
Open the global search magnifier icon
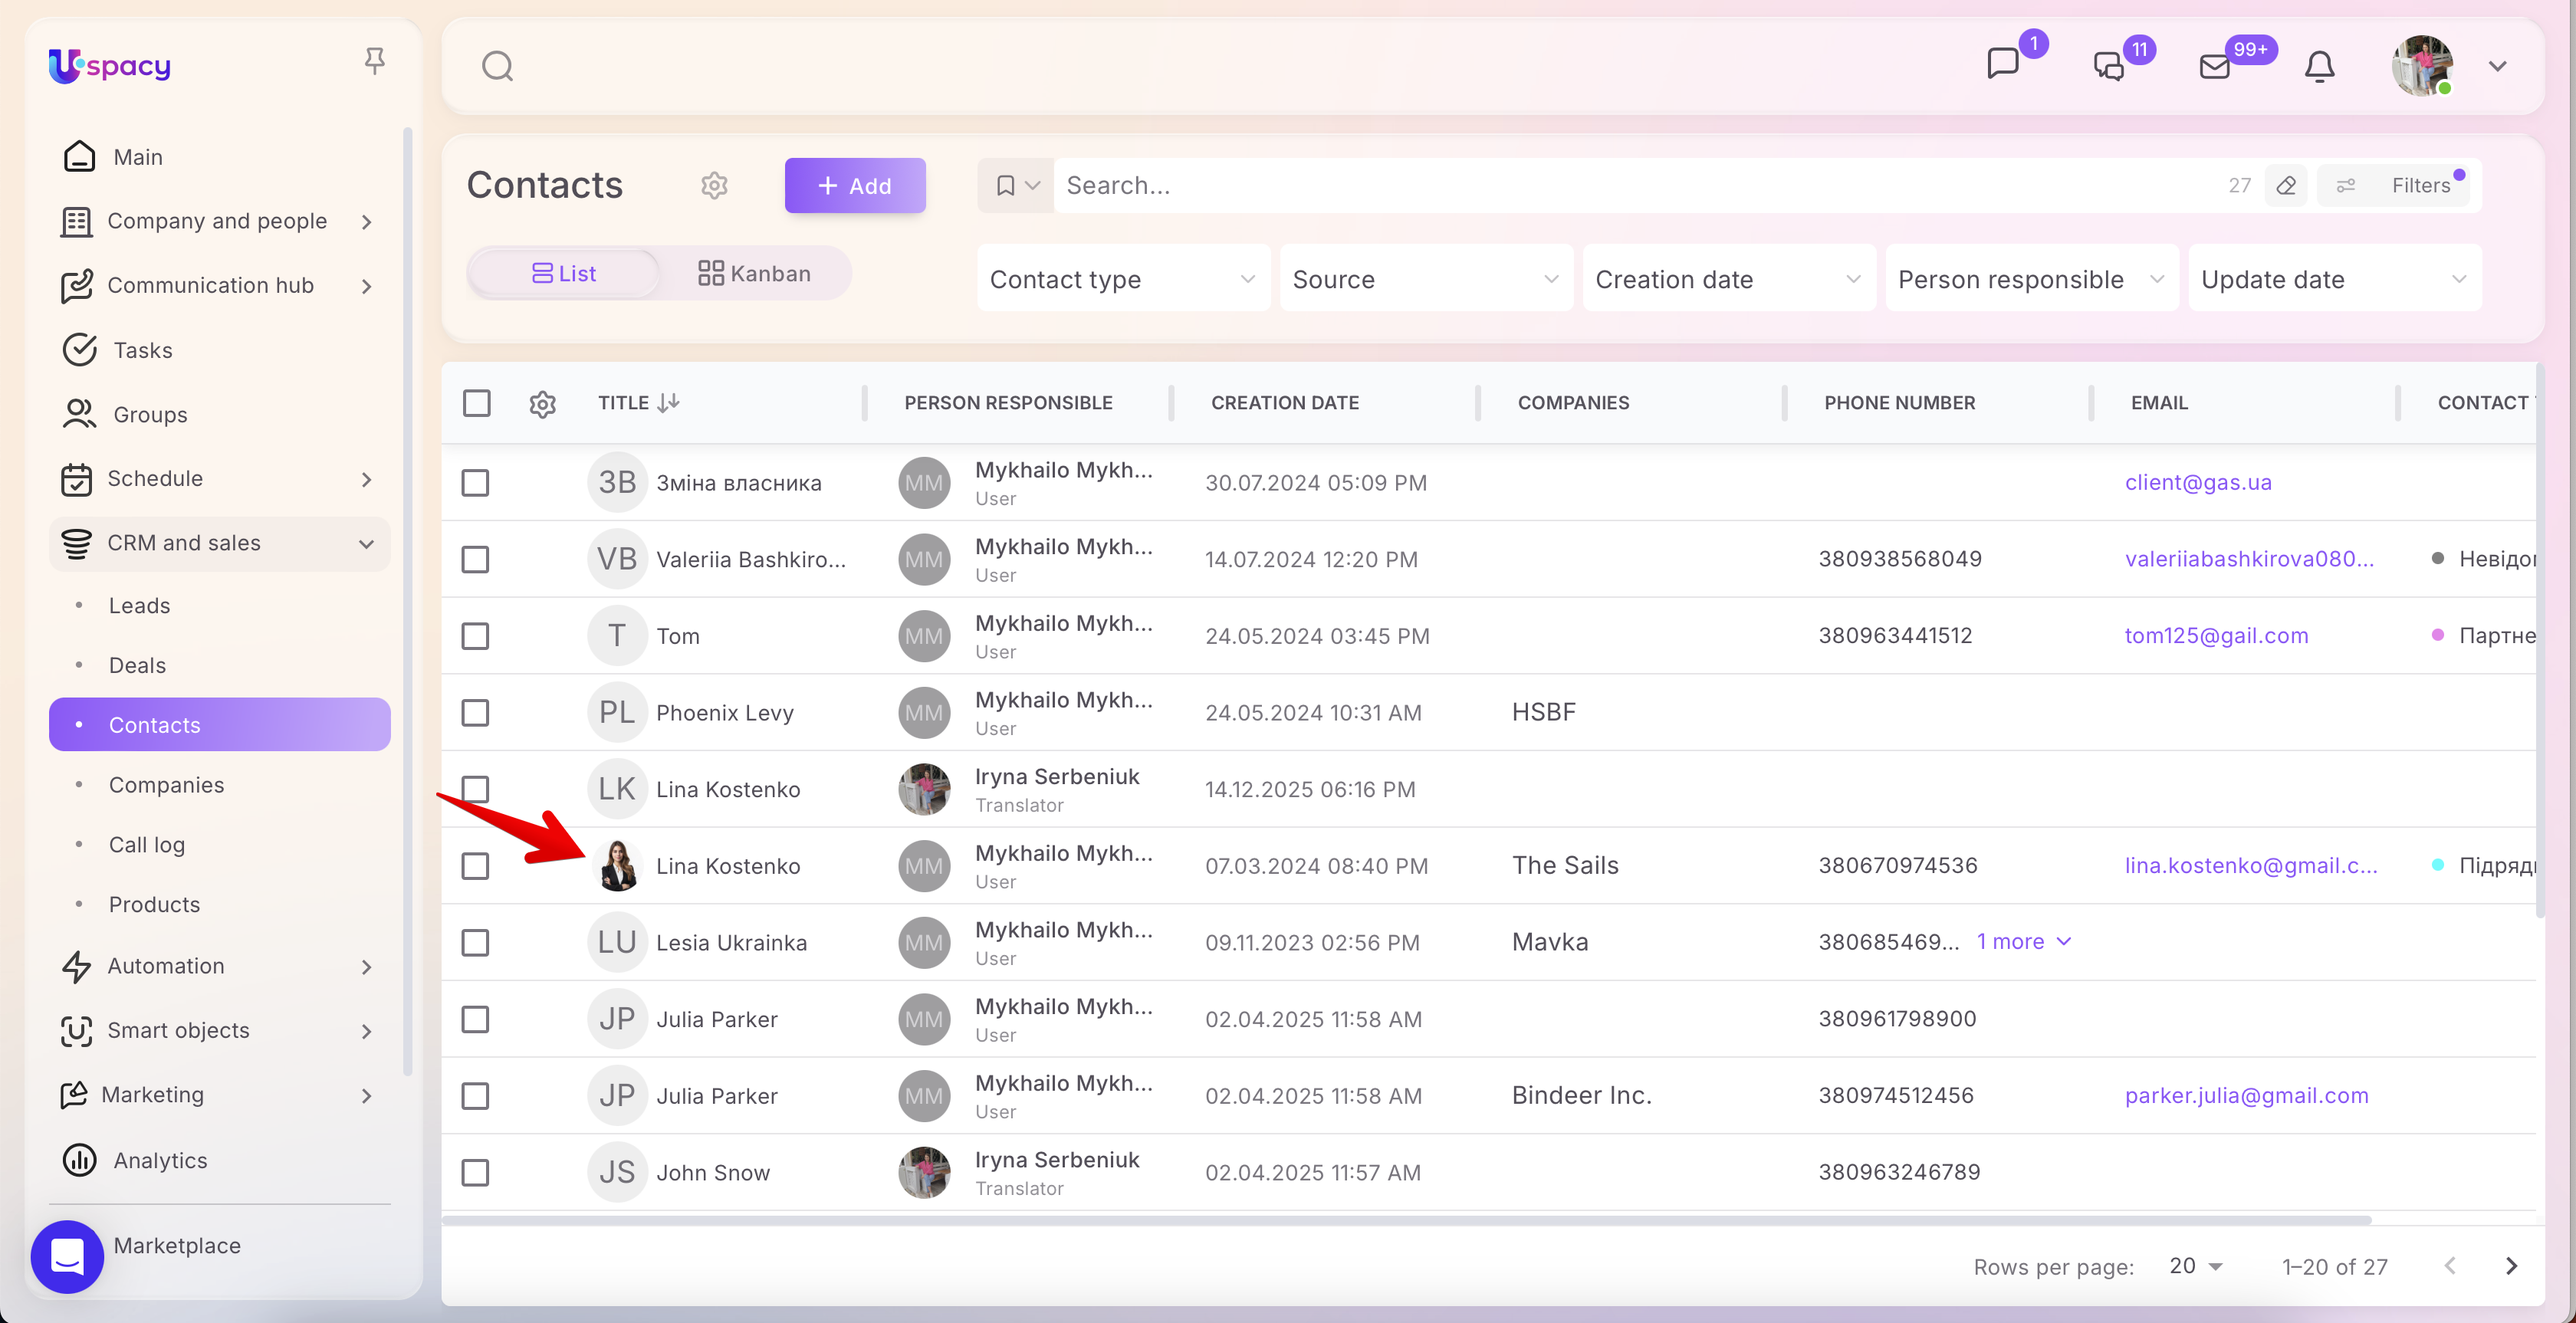pyautogui.click(x=497, y=67)
